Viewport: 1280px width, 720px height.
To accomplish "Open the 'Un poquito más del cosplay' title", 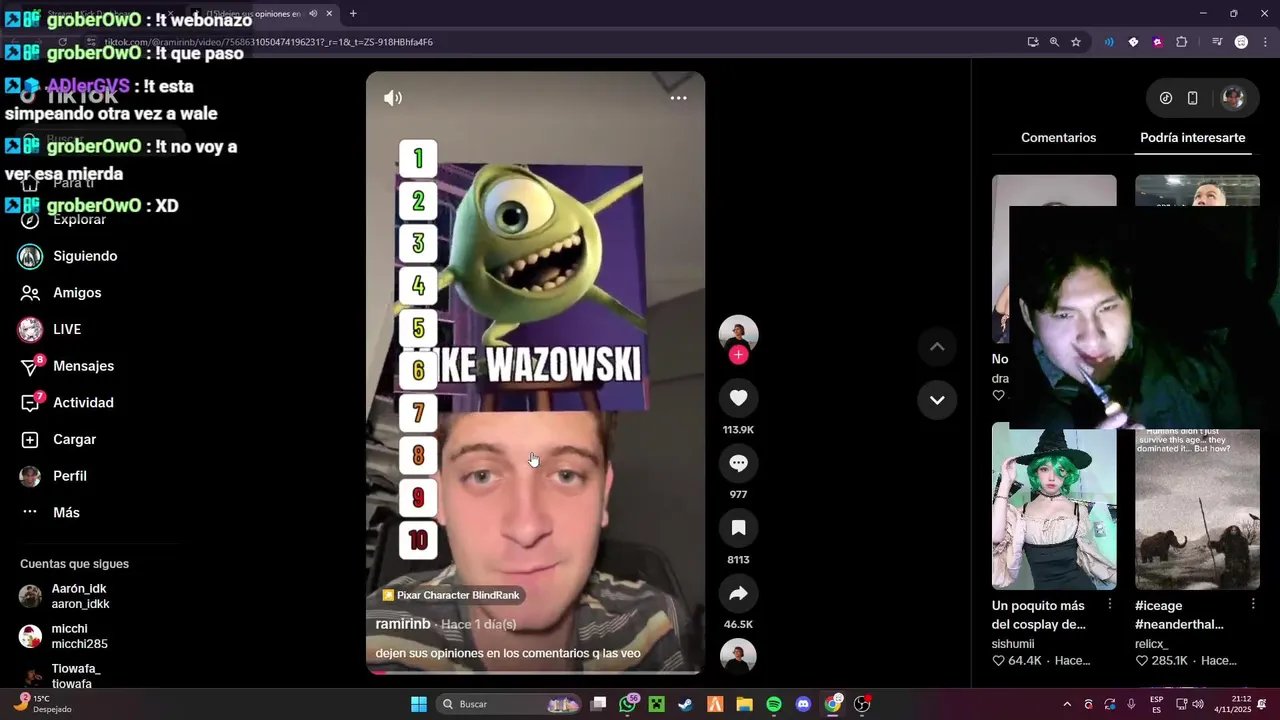I will pos(1038,615).
